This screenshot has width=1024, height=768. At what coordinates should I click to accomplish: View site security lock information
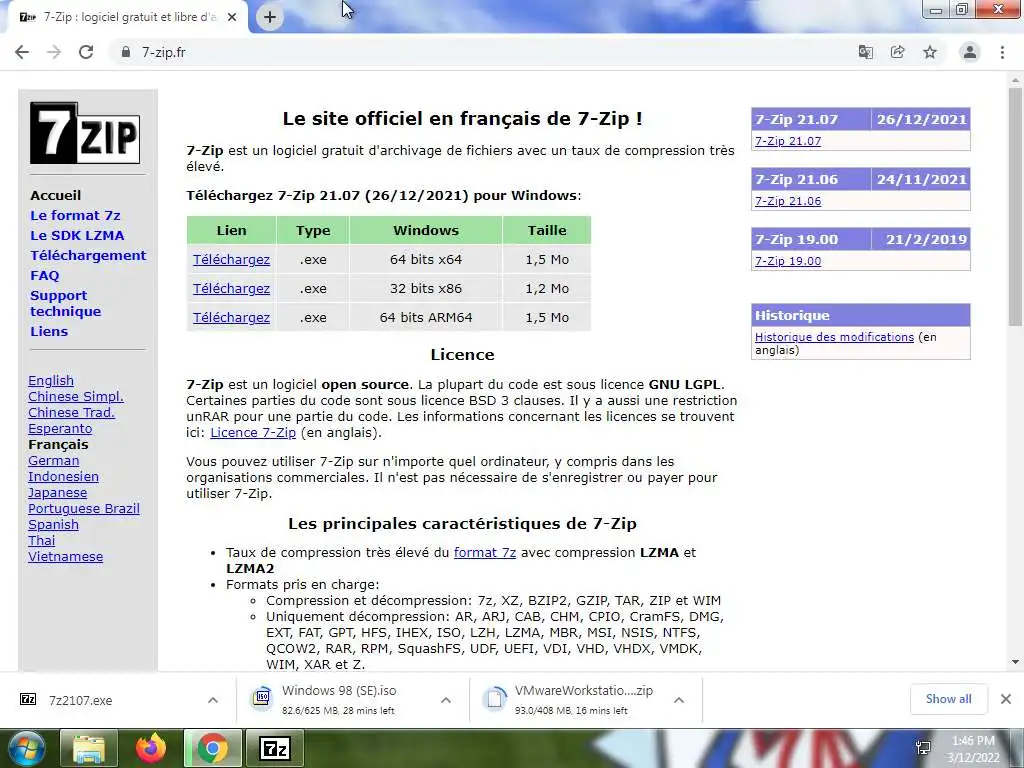[126, 52]
